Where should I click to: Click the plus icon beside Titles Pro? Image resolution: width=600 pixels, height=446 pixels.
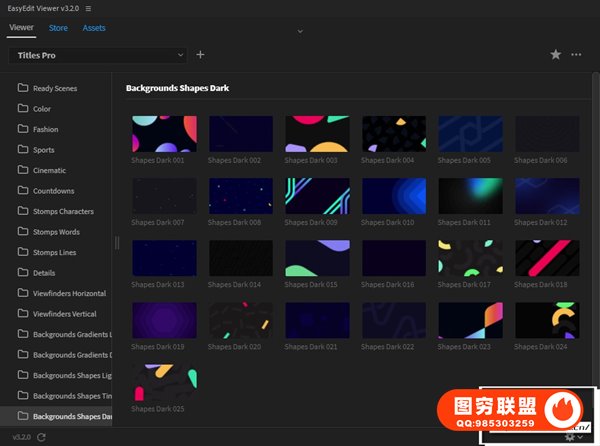point(200,55)
